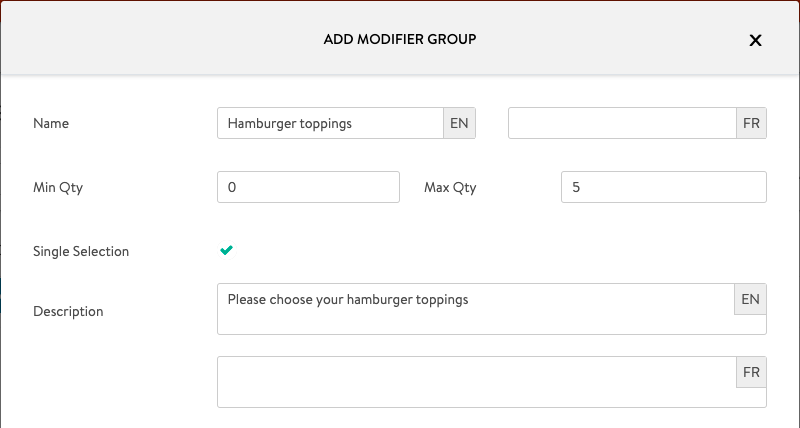Click the EN badge beside the Name field
This screenshot has height=428, width=800.
[460, 123]
